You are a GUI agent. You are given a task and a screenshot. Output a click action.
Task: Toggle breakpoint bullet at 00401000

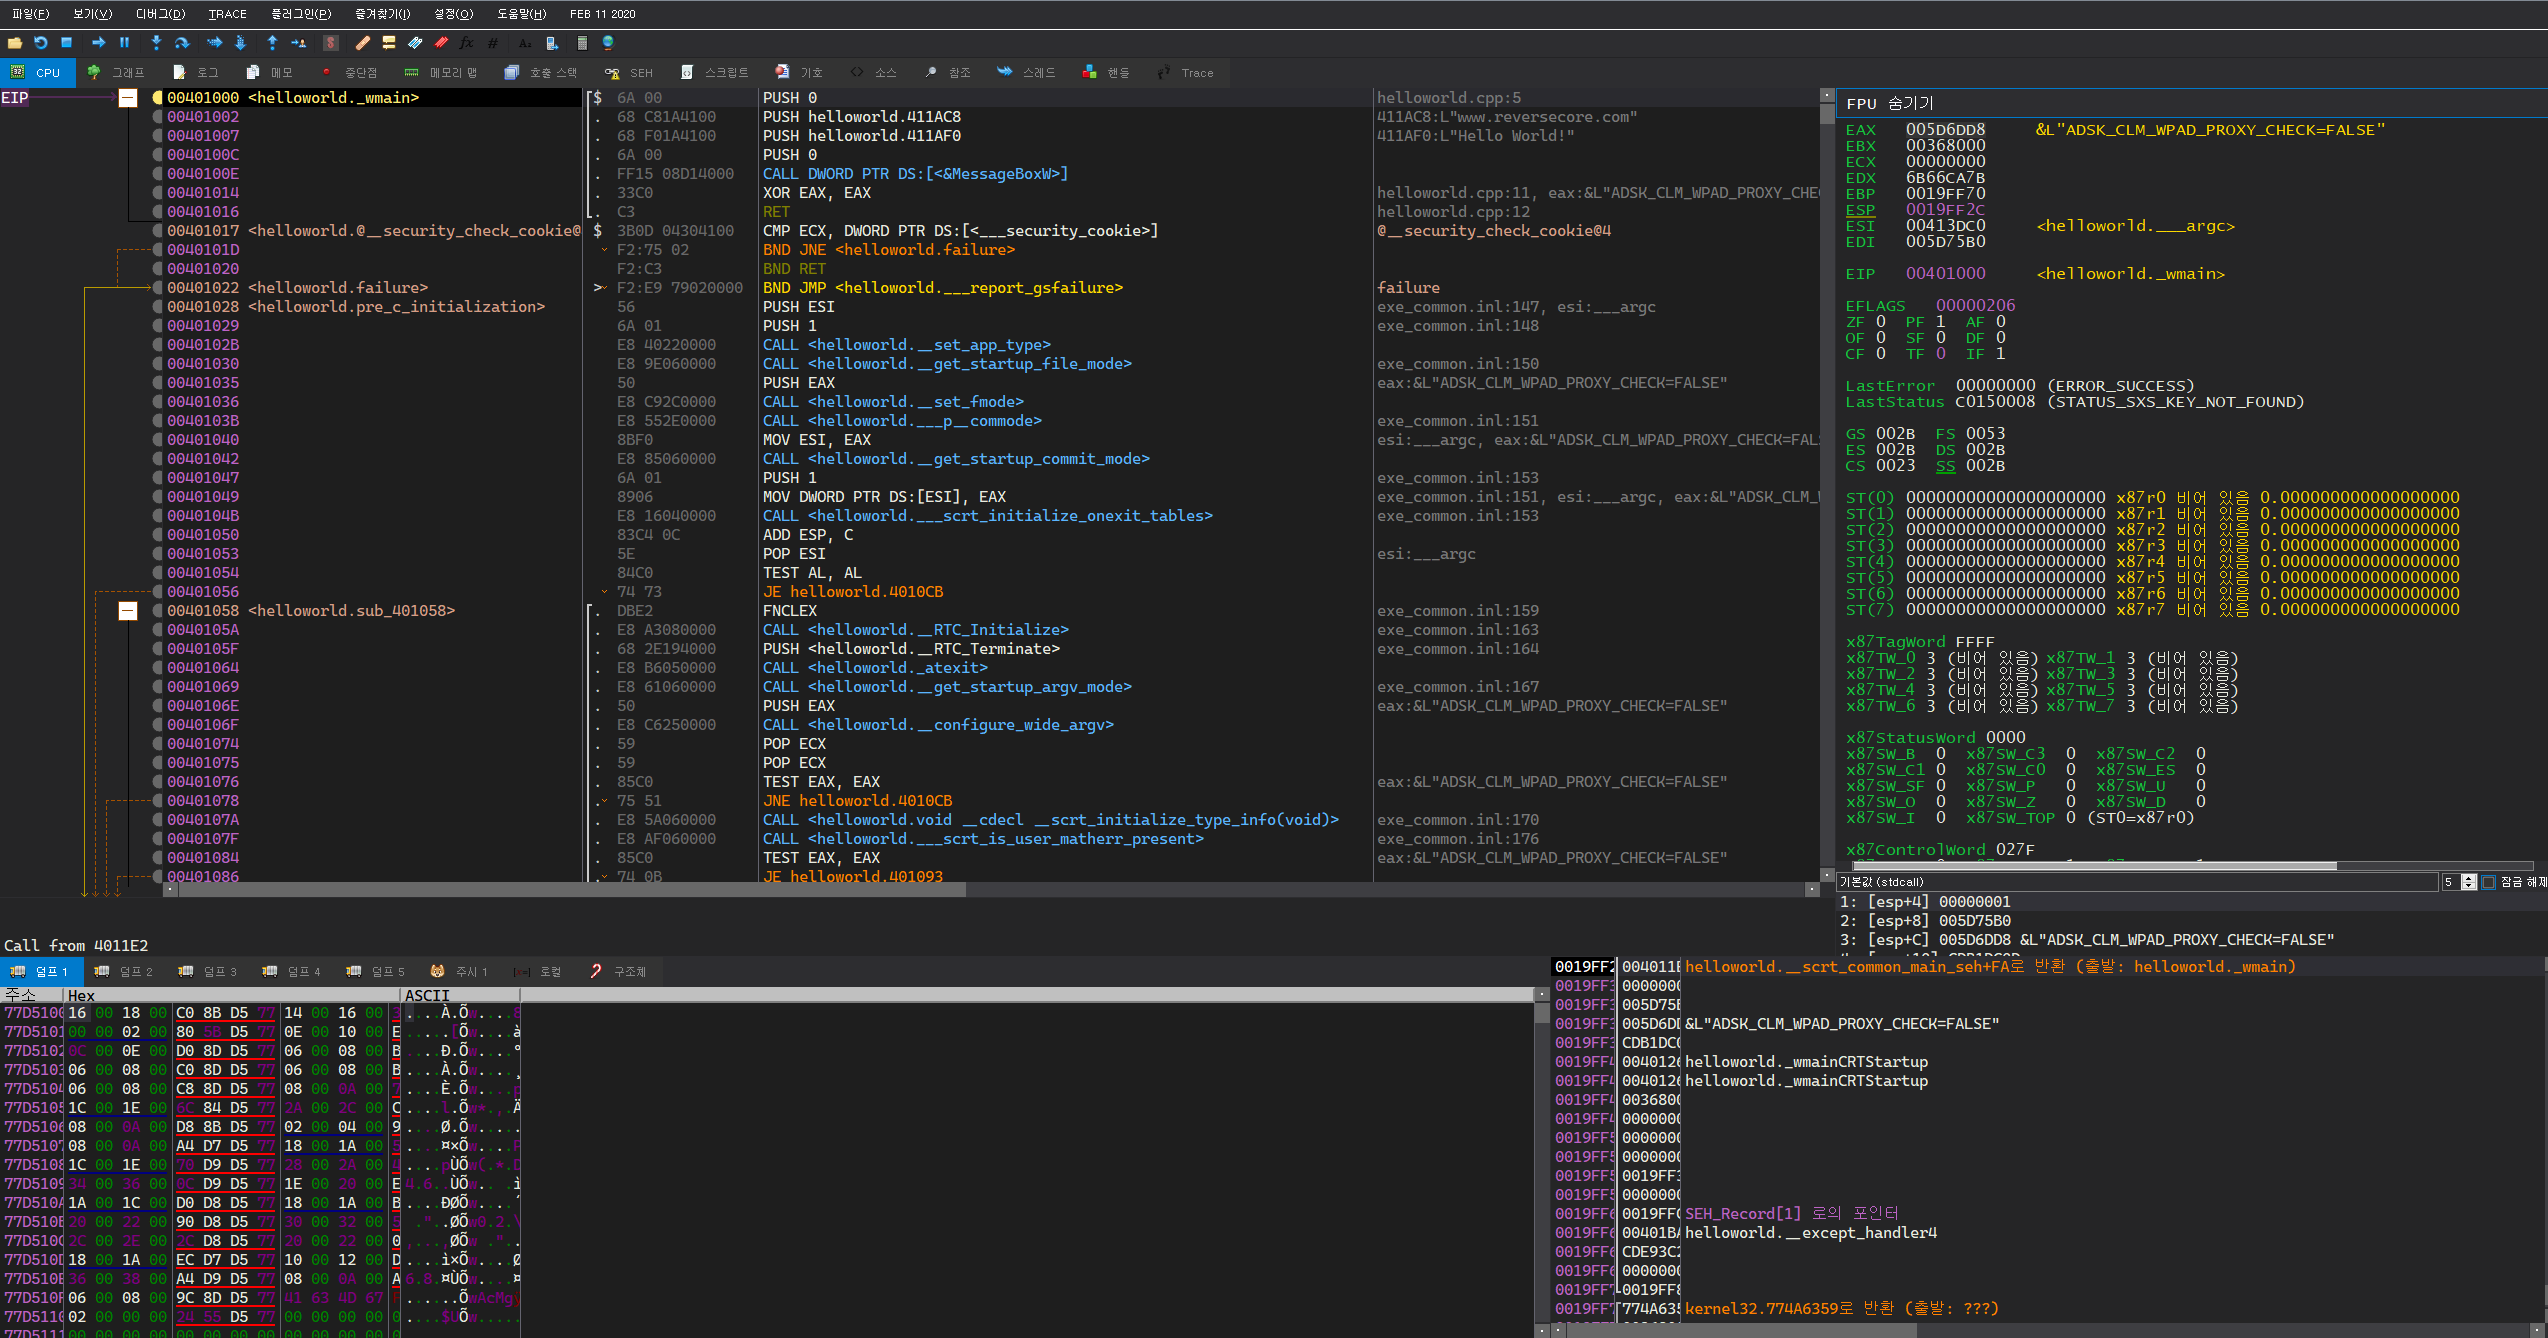click(157, 98)
